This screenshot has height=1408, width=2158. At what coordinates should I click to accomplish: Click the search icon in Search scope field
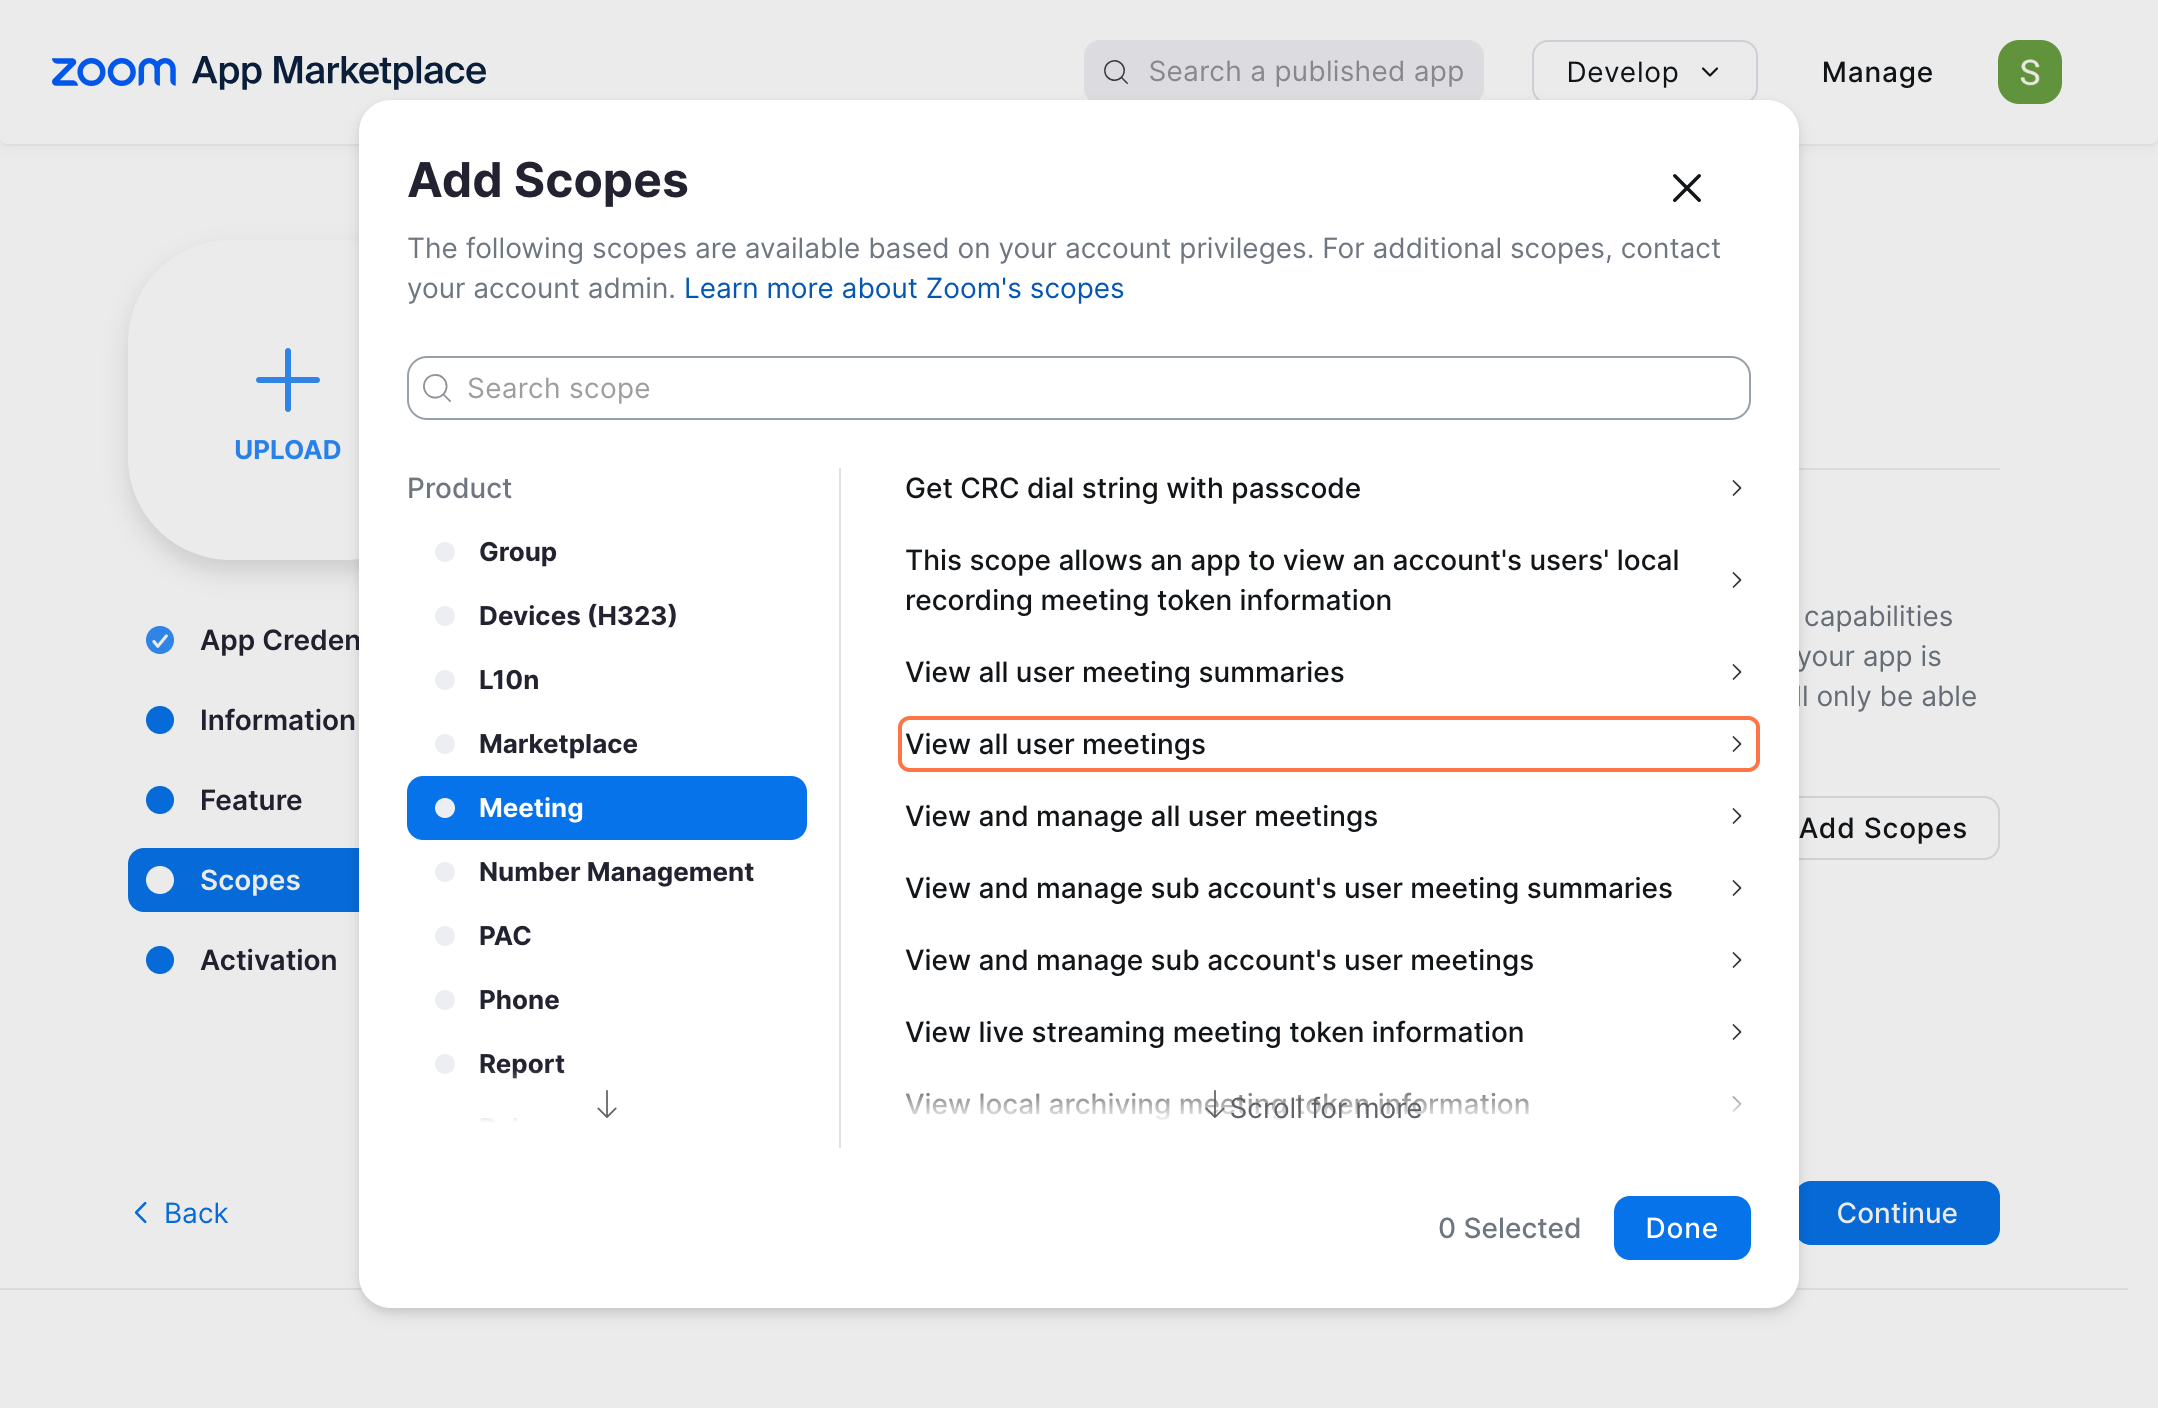pyautogui.click(x=437, y=388)
